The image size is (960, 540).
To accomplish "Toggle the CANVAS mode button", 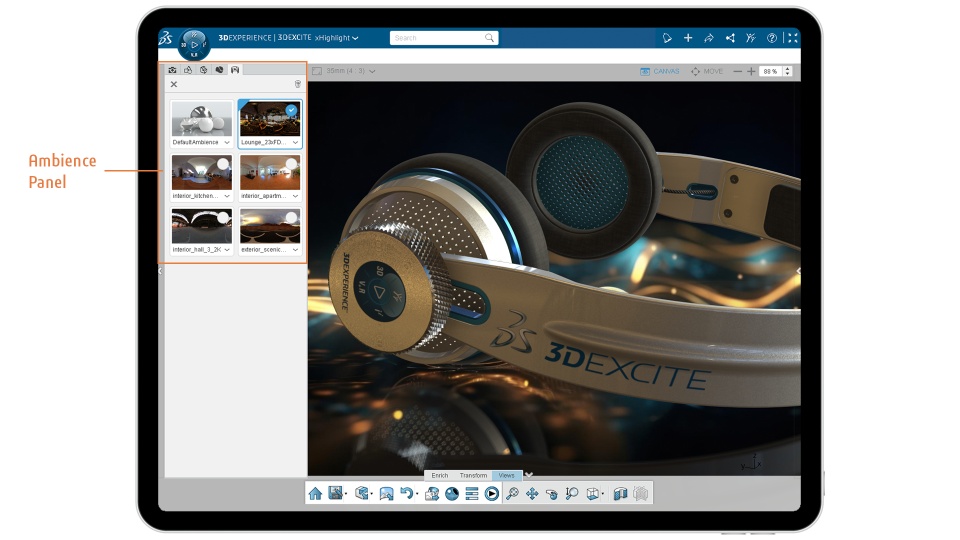I will (x=660, y=71).
